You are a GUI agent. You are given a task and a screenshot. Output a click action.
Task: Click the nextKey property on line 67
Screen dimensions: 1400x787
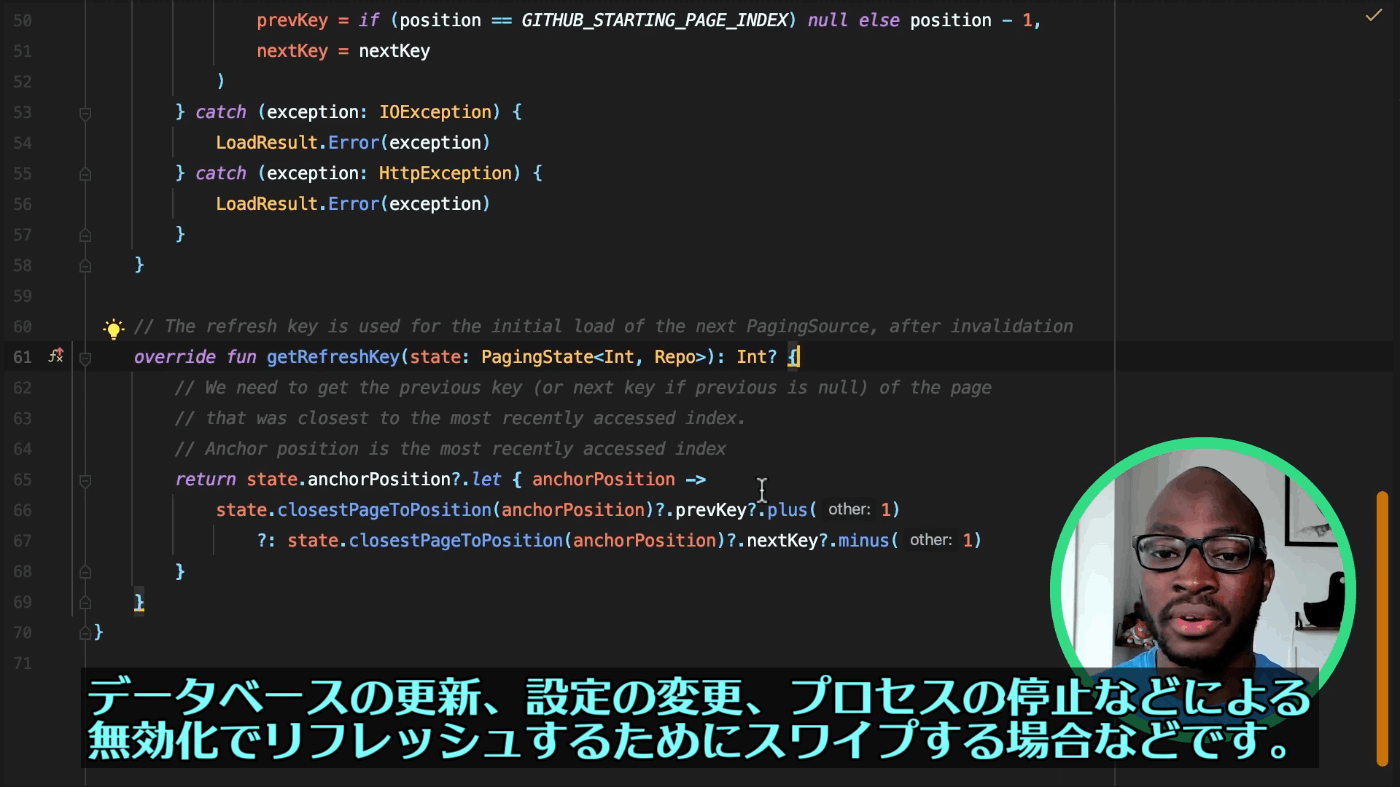pos(782,541)
